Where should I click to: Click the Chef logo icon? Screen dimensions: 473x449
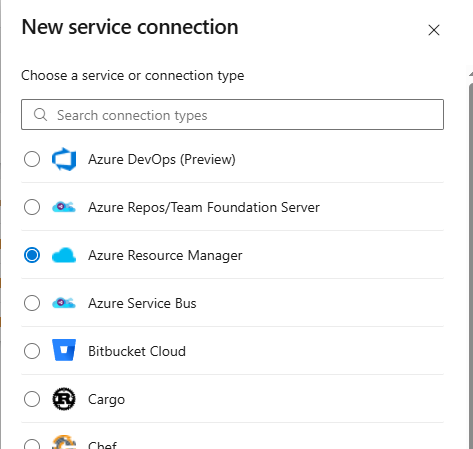[x=64, y=442]
